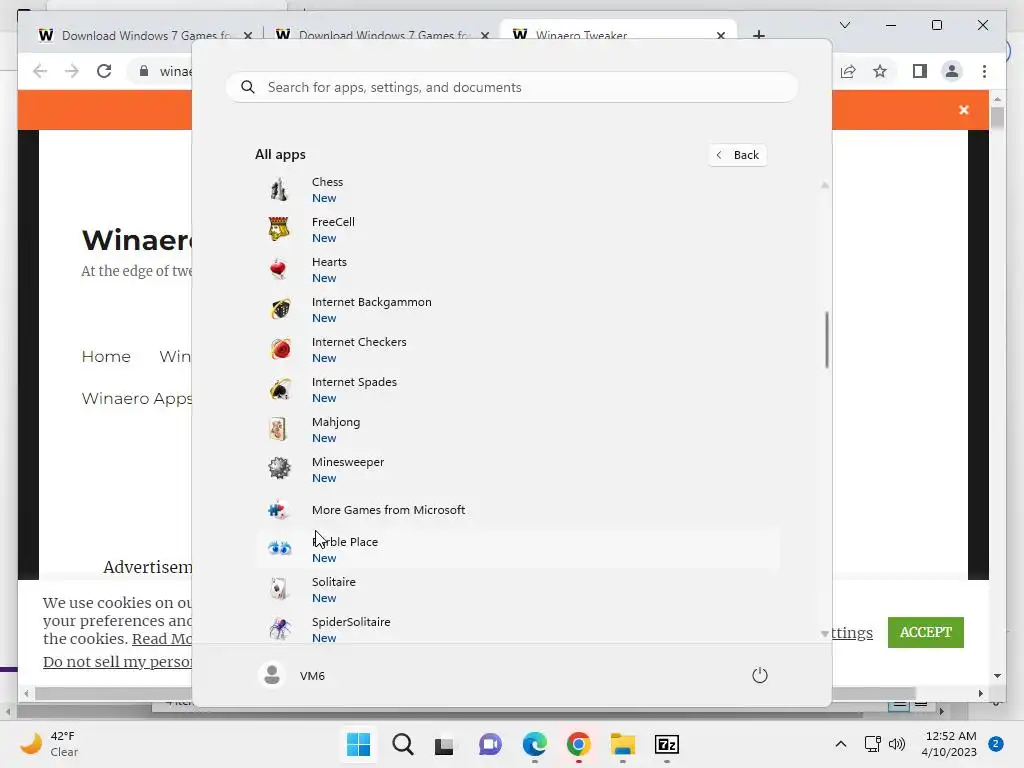Open the Chess game icon
The height and width of the screenshot is (768, 1024).
click(x=279, y=189)
